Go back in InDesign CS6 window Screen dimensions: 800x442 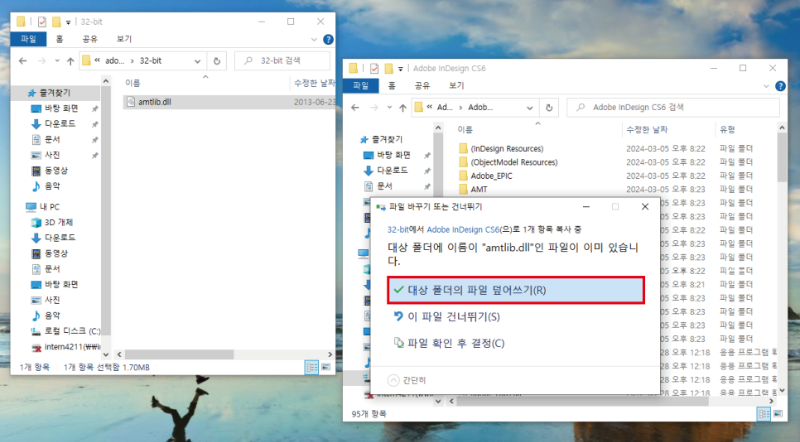point(355,108)
